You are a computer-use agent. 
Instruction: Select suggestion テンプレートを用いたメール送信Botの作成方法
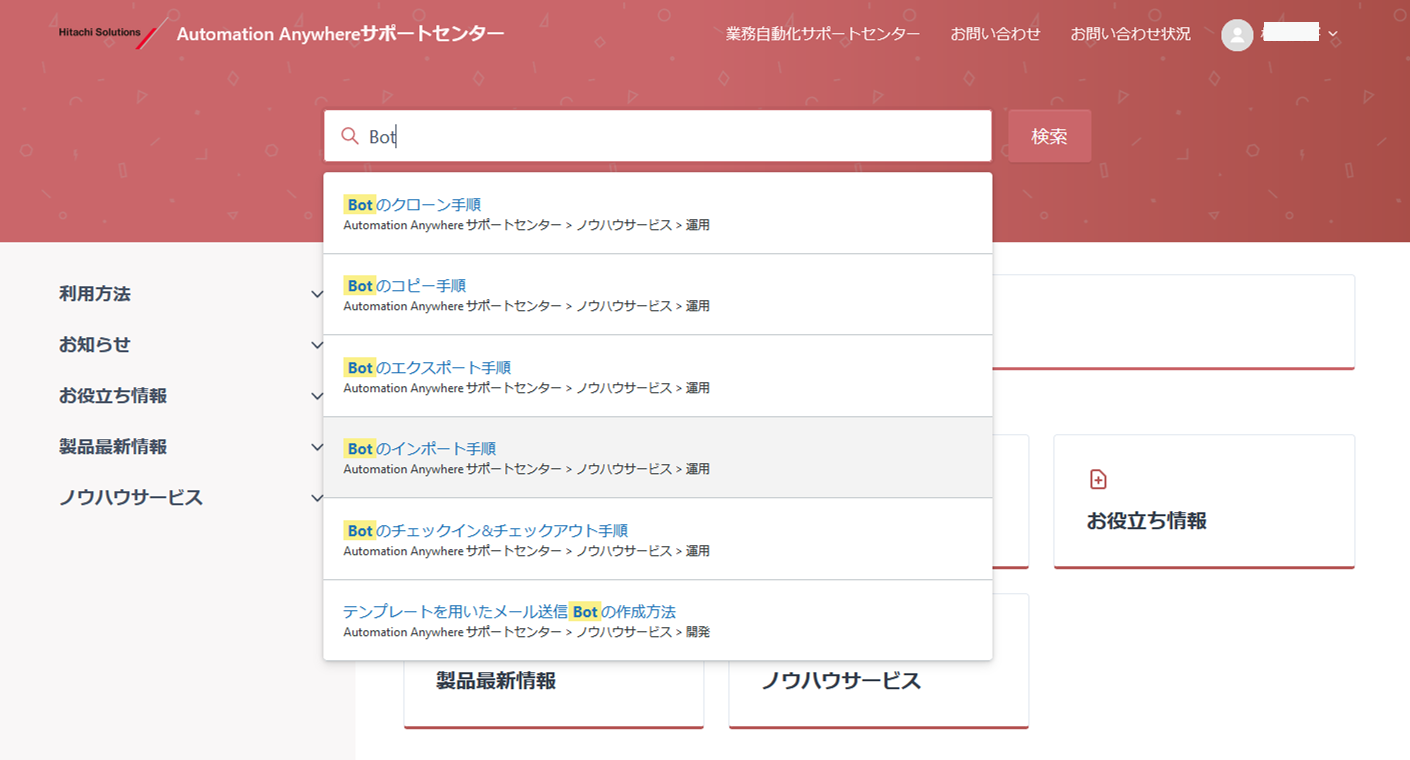pyautogui.click(x=658, y=620)
